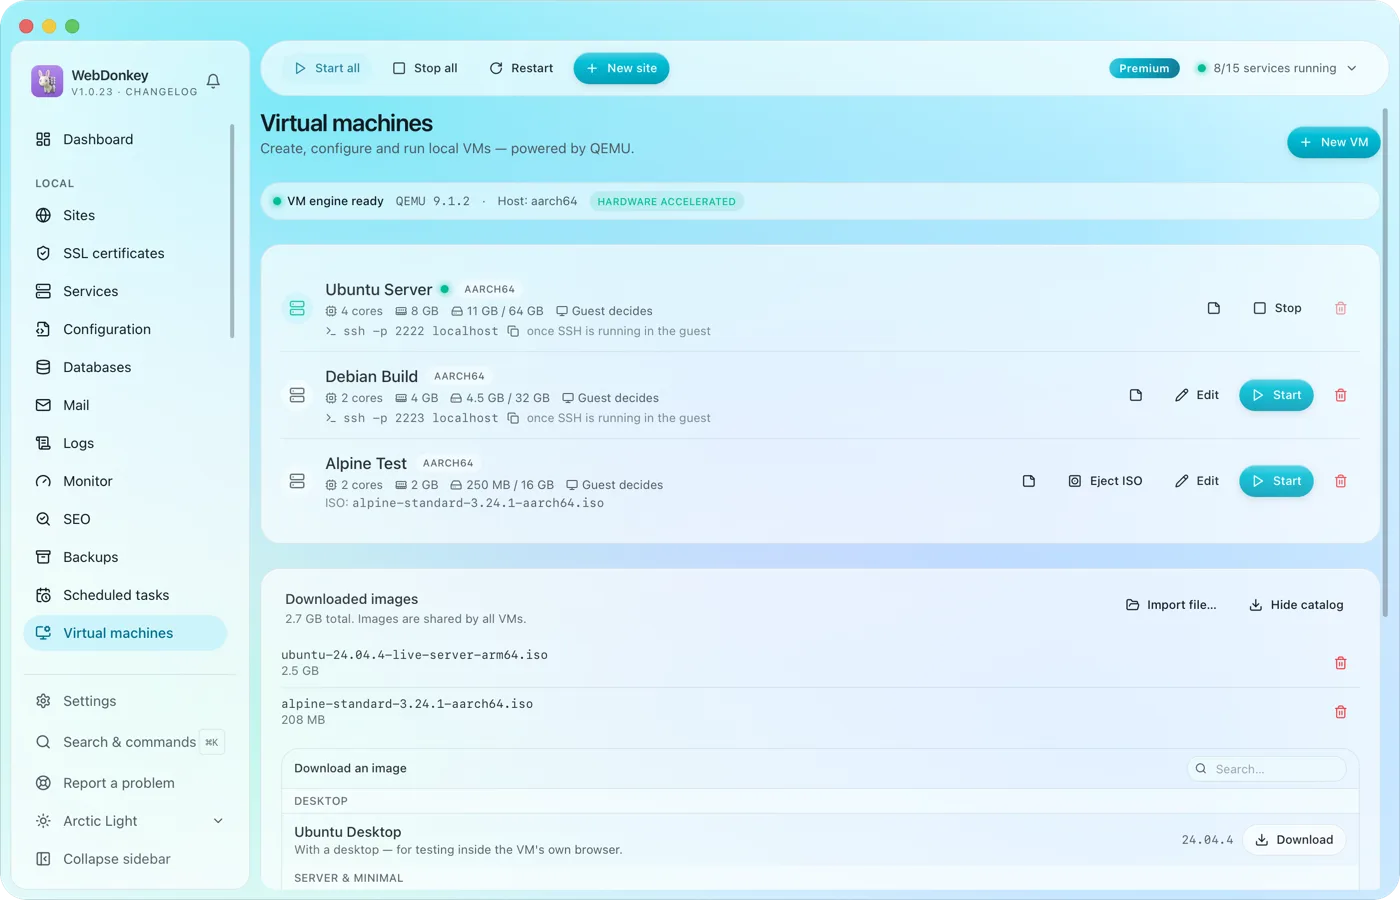Click the Debian Build VM icon
Viewport: 1400px width, 900px height.
[x=297, y=395]
